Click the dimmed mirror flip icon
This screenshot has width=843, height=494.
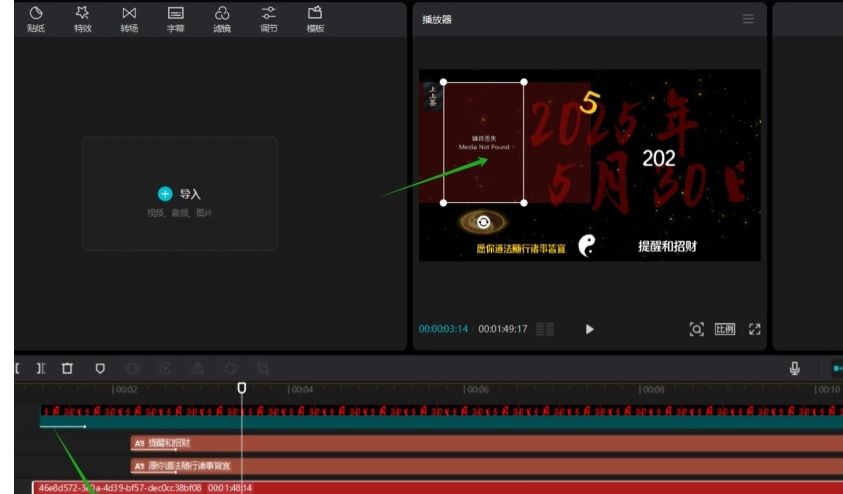click(198, 368)
